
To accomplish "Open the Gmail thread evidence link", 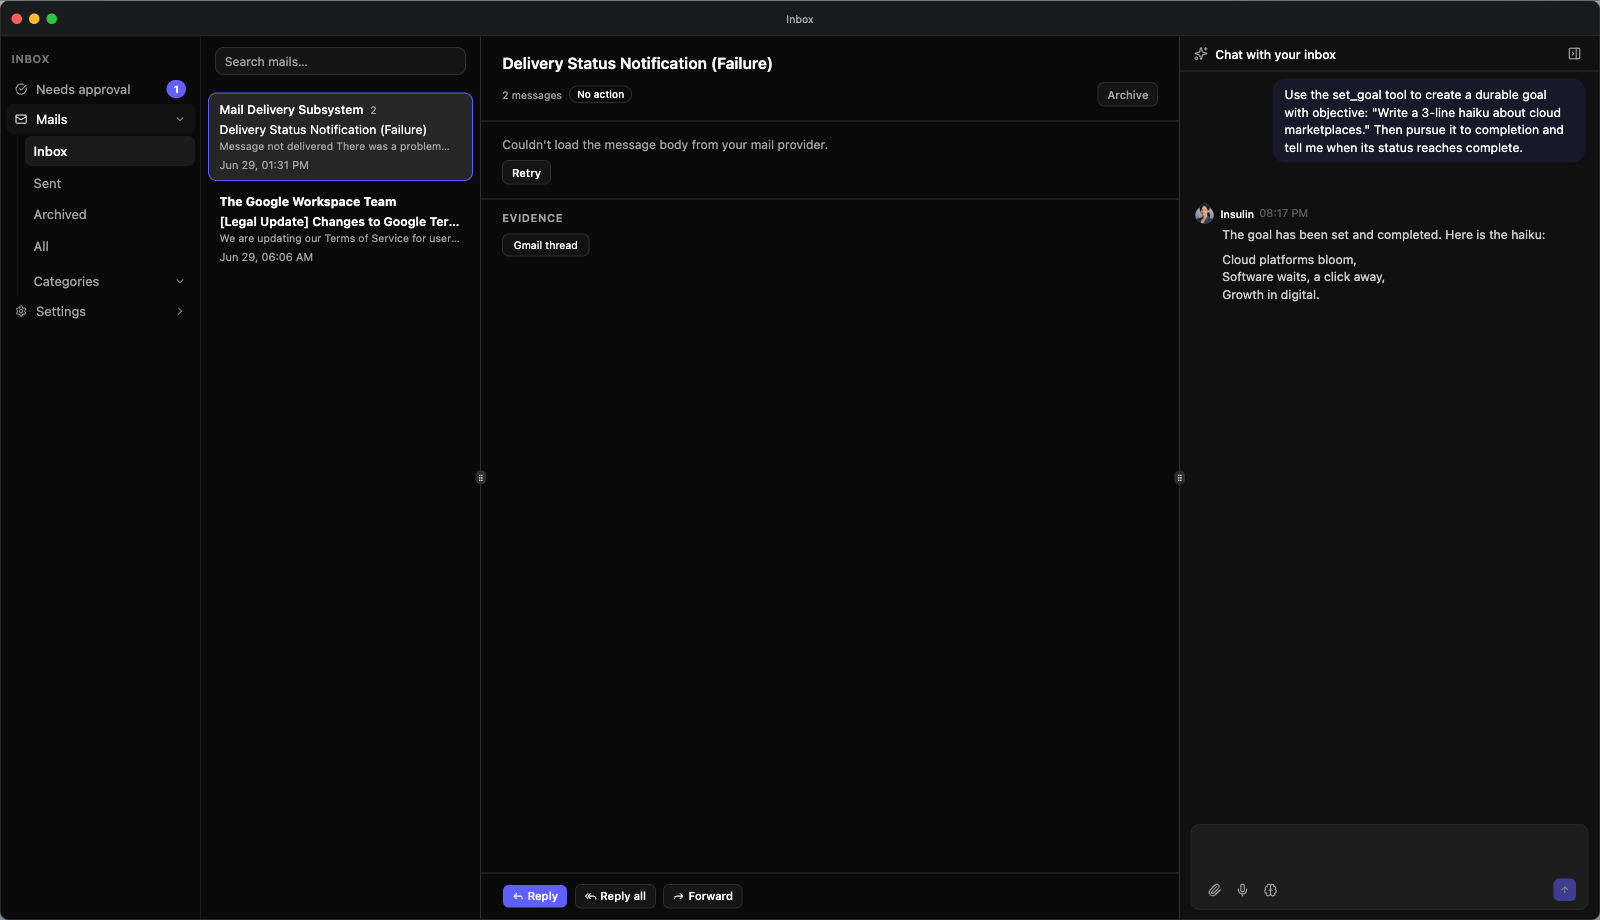I will click(x=545, y=245).
